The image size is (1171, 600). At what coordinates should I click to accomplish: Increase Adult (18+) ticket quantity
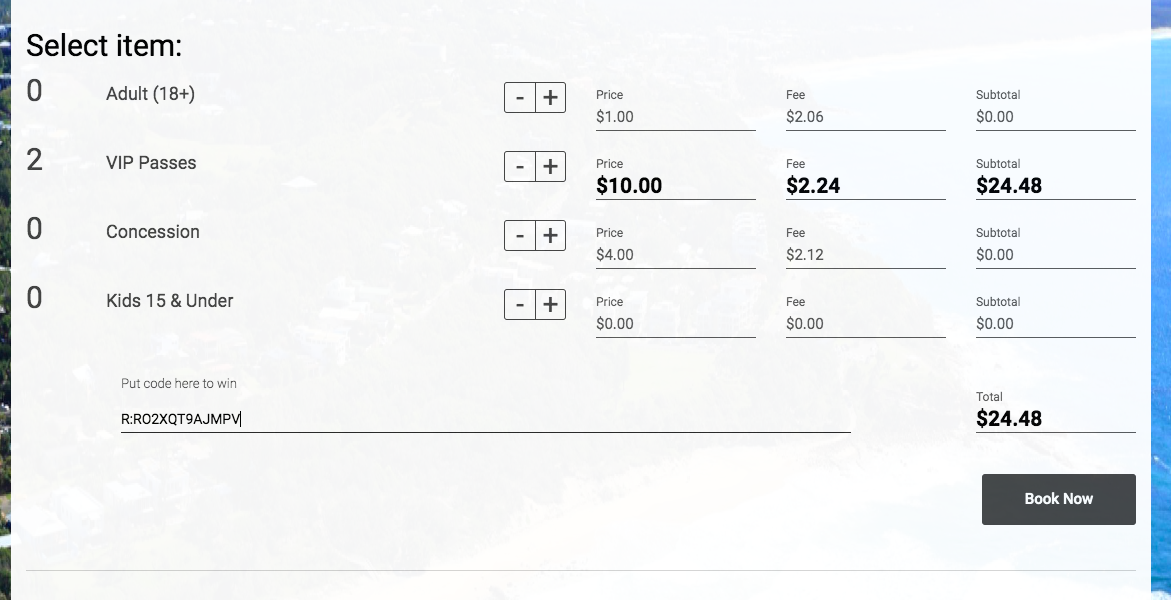tap(550, 97)
